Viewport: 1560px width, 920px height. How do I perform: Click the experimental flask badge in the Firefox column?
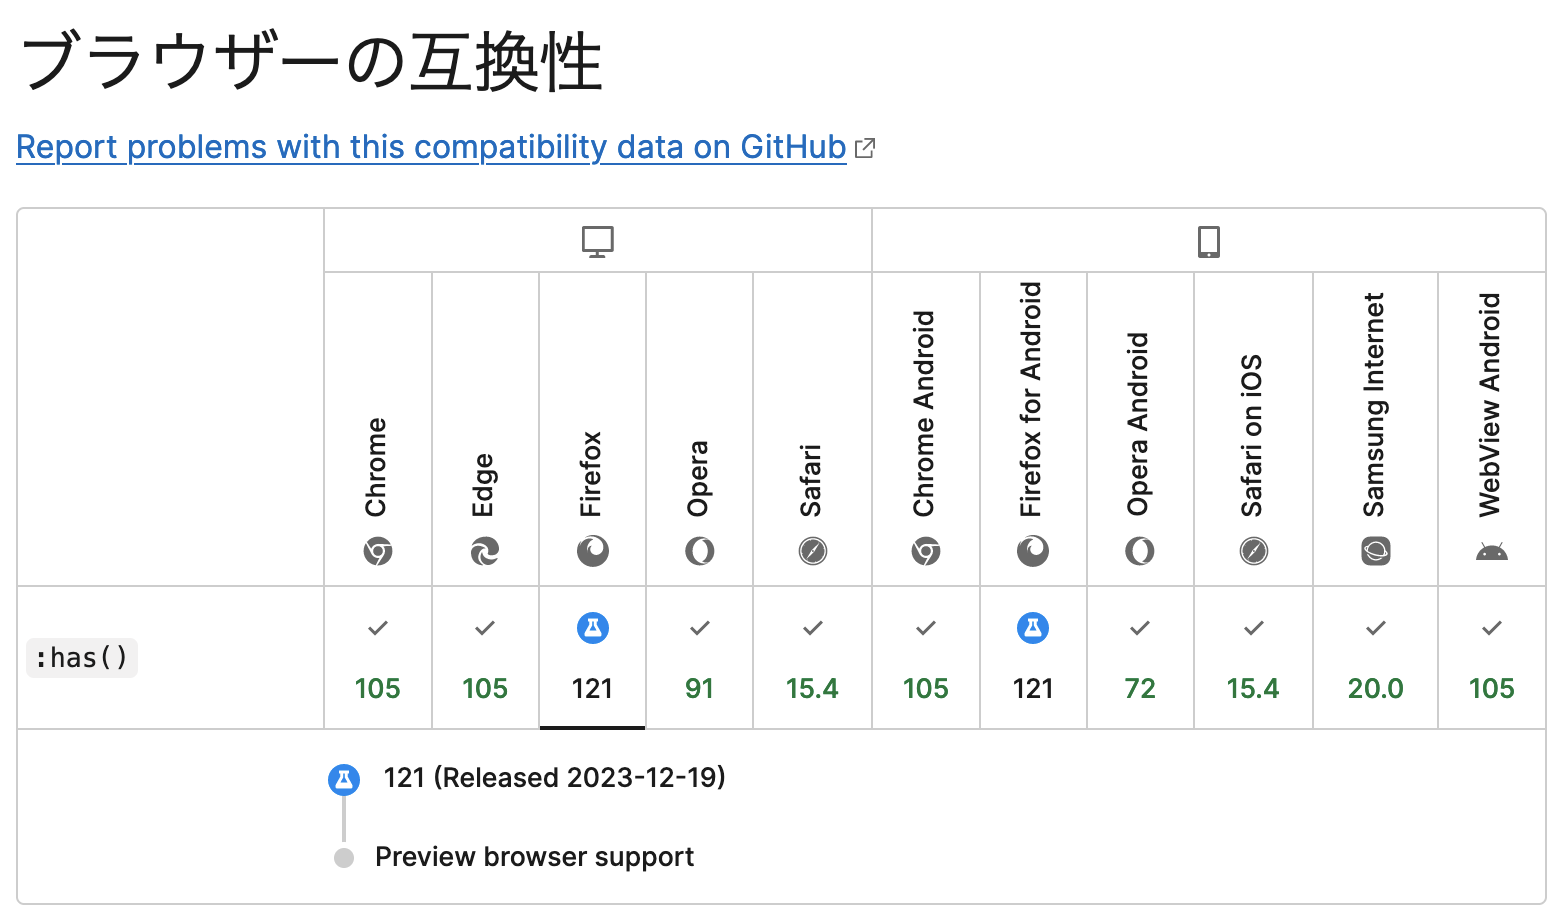[592, 627]
